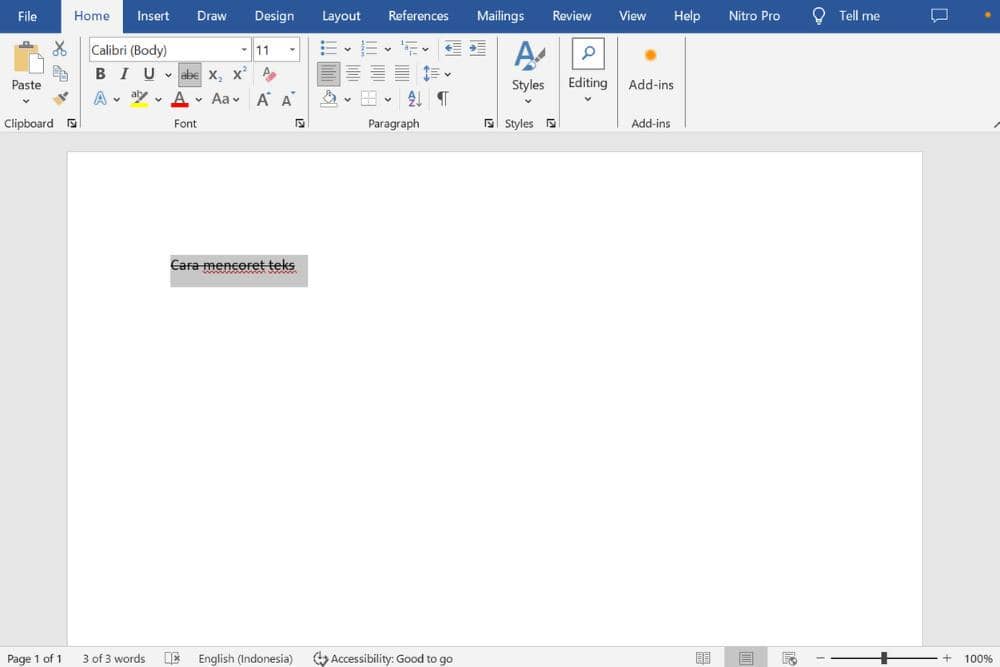Click the zoom slider handle

884,658
